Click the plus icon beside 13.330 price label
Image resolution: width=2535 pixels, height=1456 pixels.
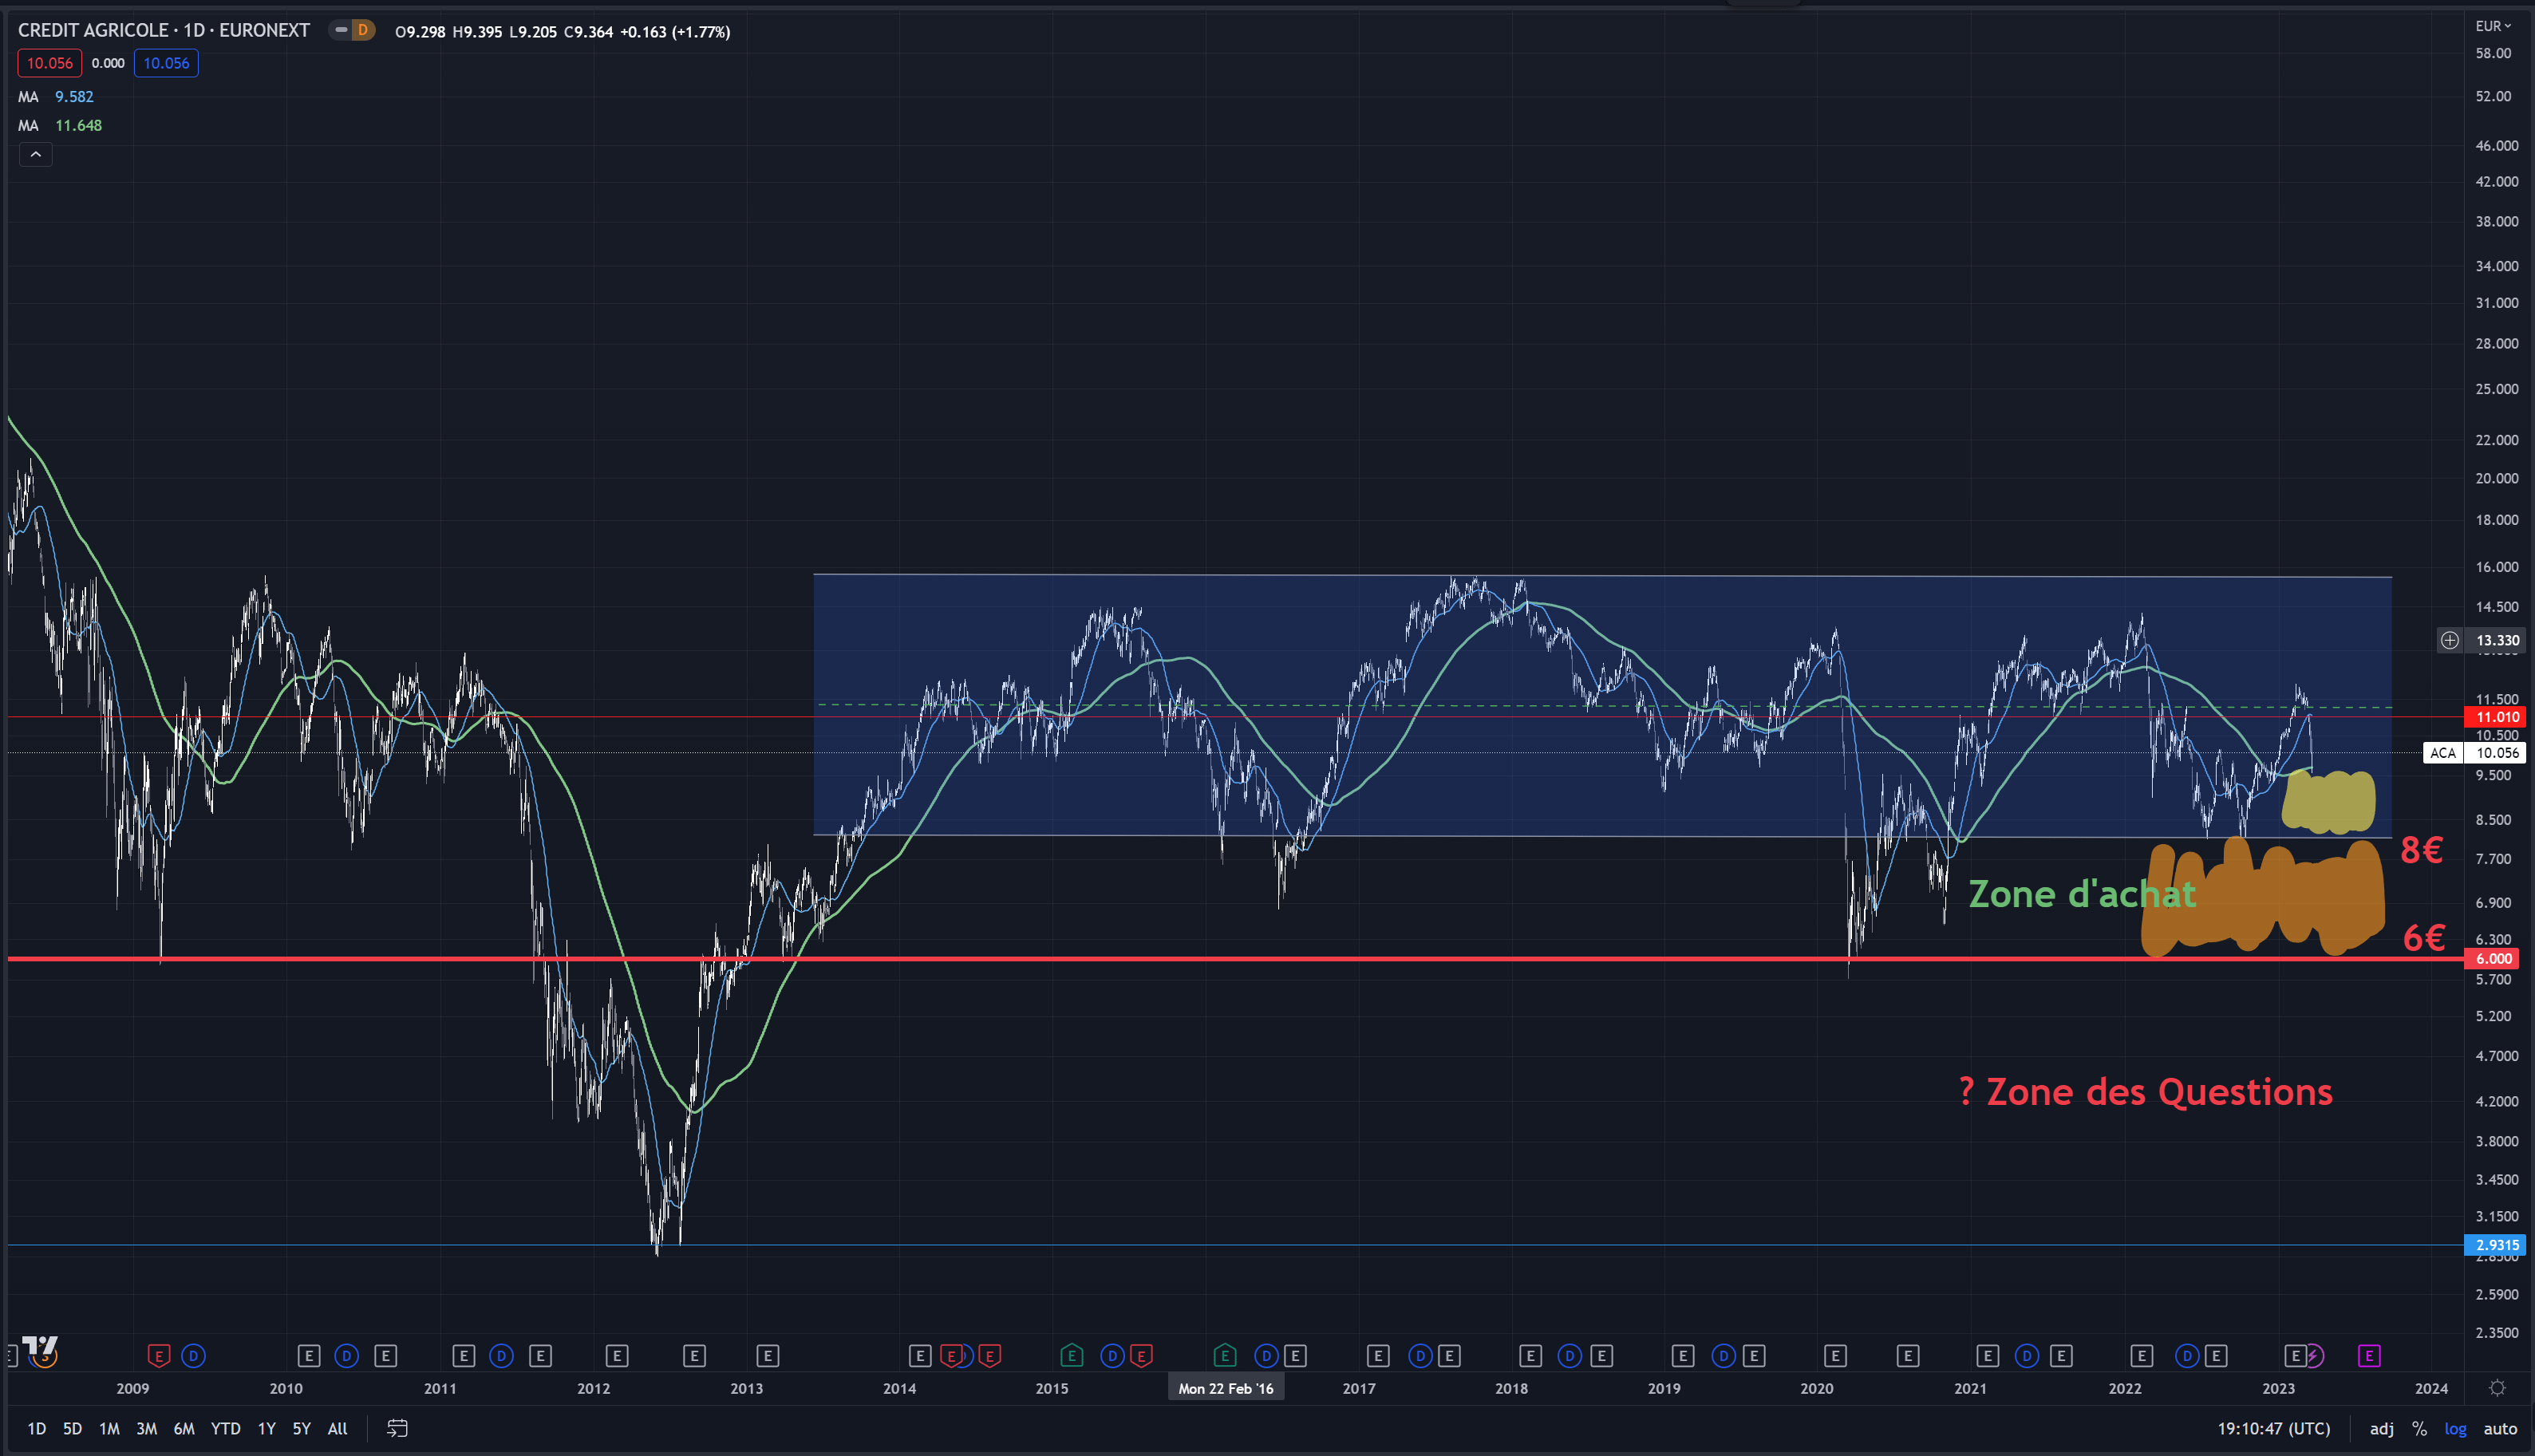[2449, 640]
